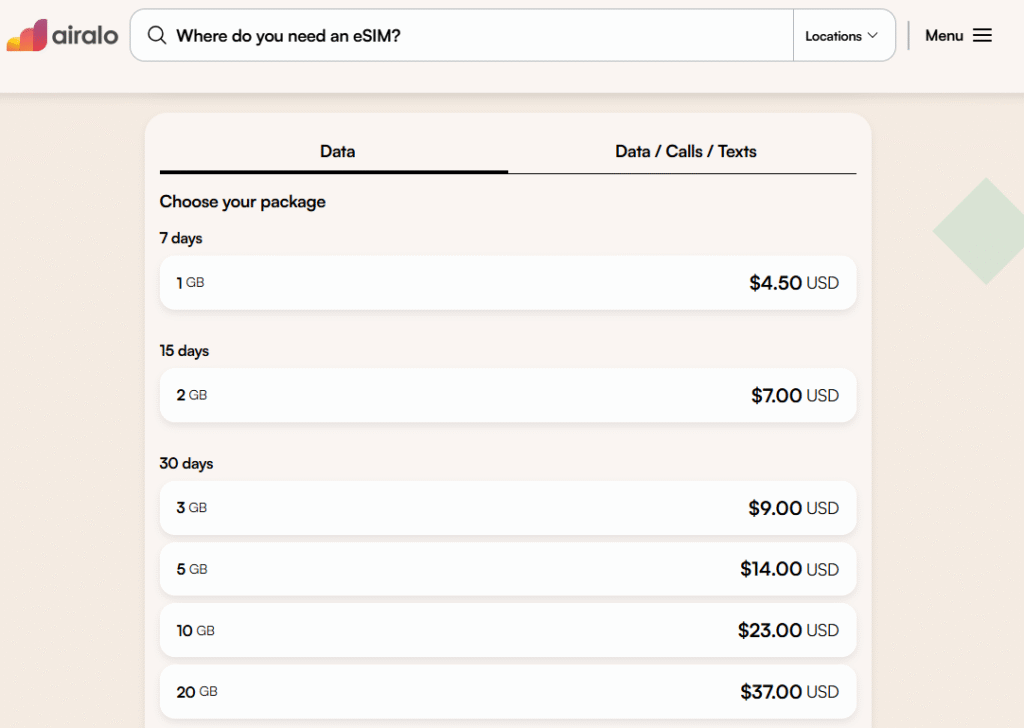
Task: Click the Locations chevron arrow
Action: (x=873, y=35)
